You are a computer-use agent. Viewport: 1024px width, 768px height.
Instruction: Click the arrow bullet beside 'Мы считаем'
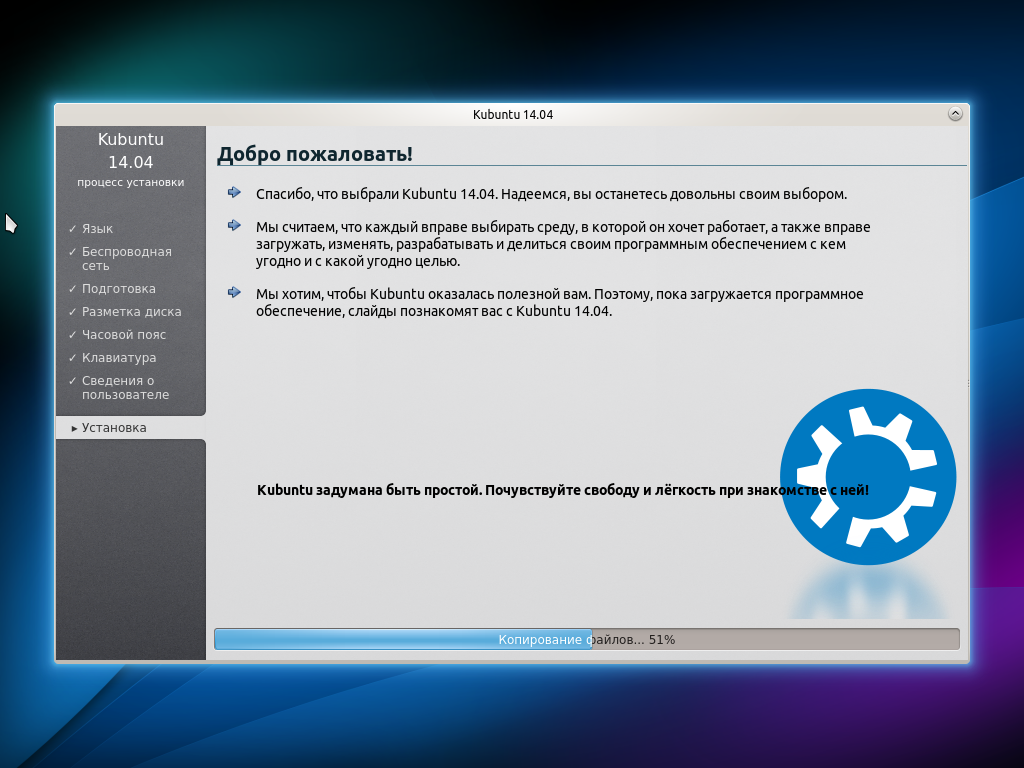click(x=234, y=225)
